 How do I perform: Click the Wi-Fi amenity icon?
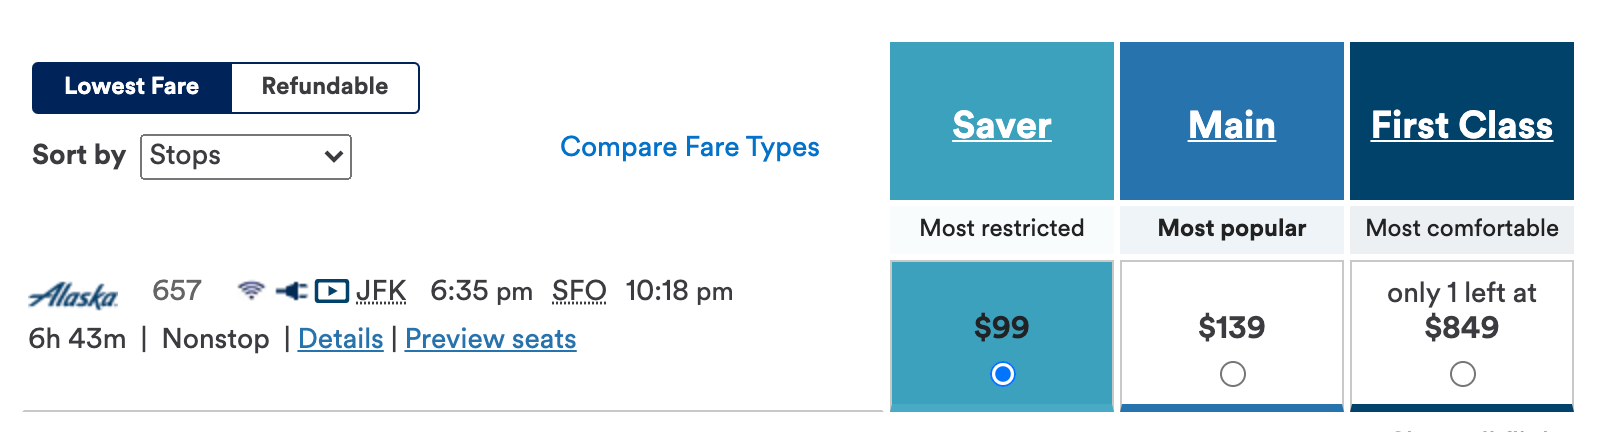click(x=251, y=291)
